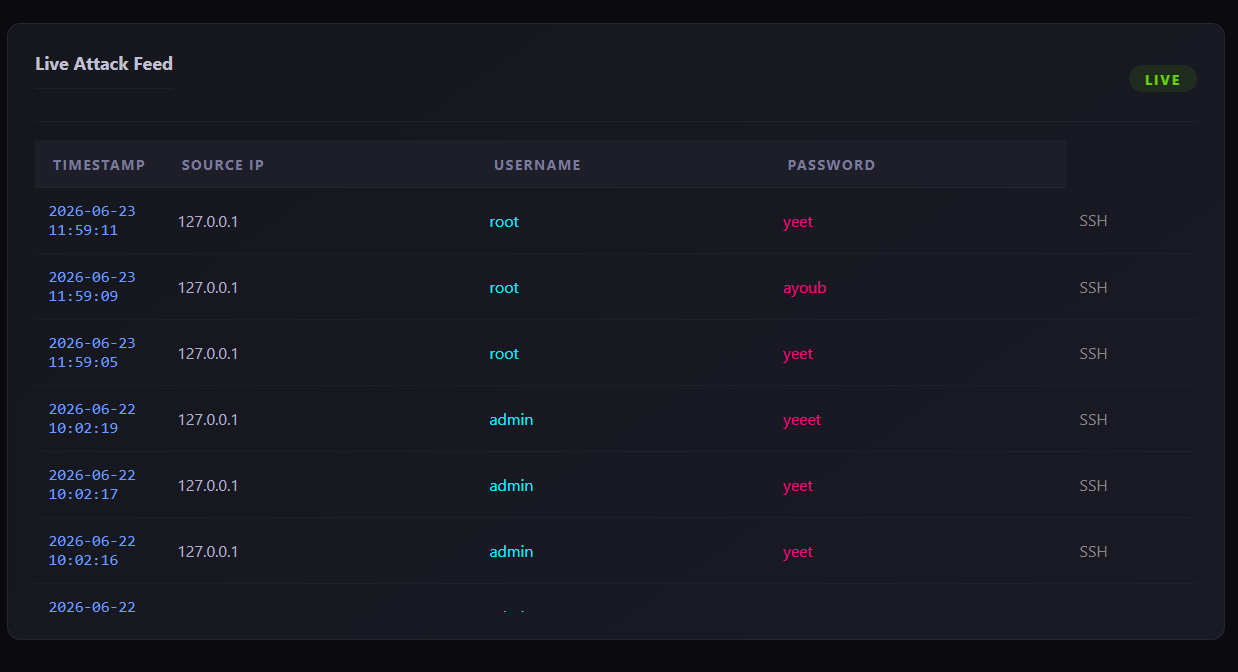The height and width of the screenshot is (672, 1238).
Task: Click username root in the 11:59:05 row
Action: pos(504,354)
